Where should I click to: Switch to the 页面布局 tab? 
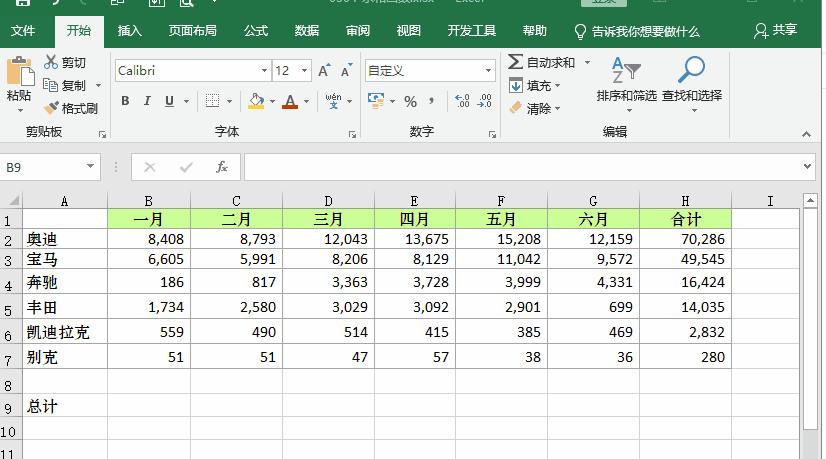click(x=192, y=31)
